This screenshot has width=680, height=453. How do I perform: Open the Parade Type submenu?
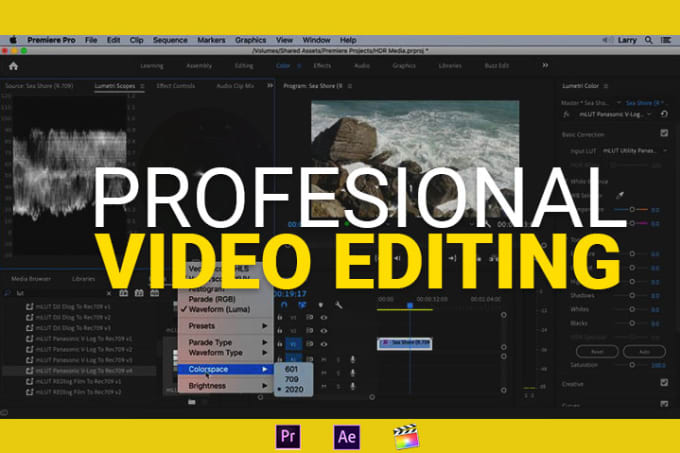pyautogui.click(x=226, y=342)
